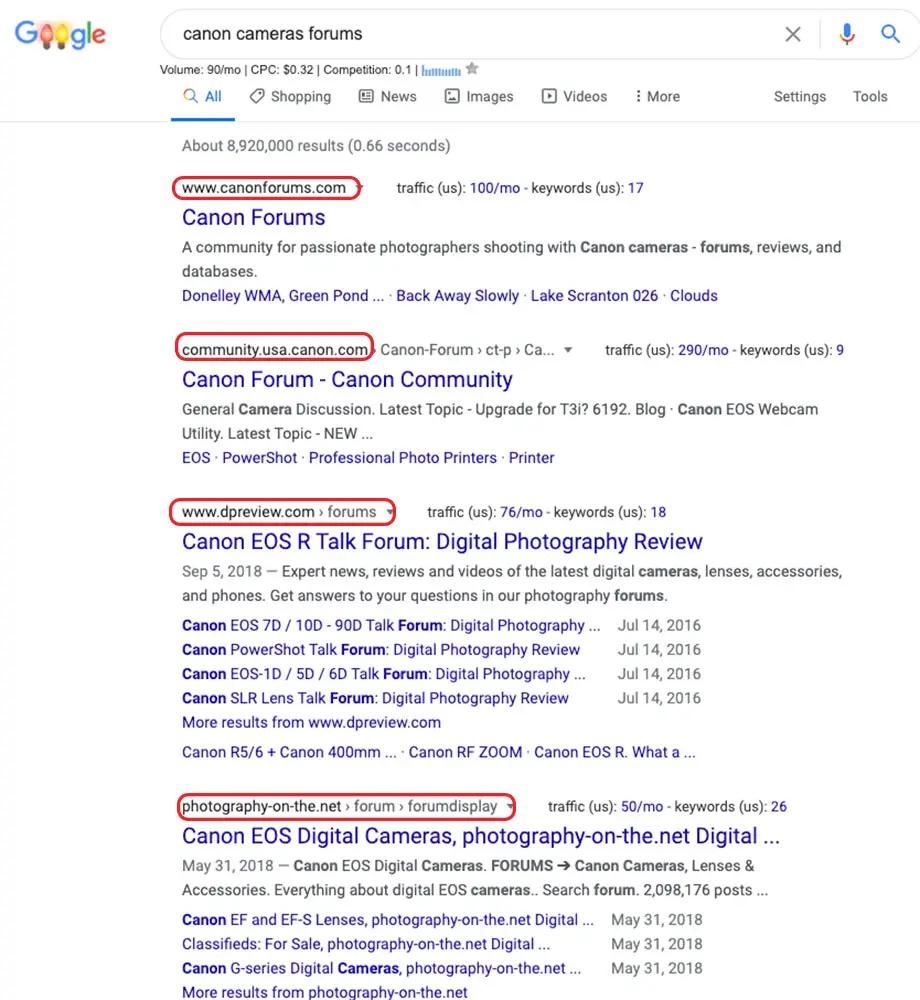
Task: Switch to the News tab
Action: 388,96
